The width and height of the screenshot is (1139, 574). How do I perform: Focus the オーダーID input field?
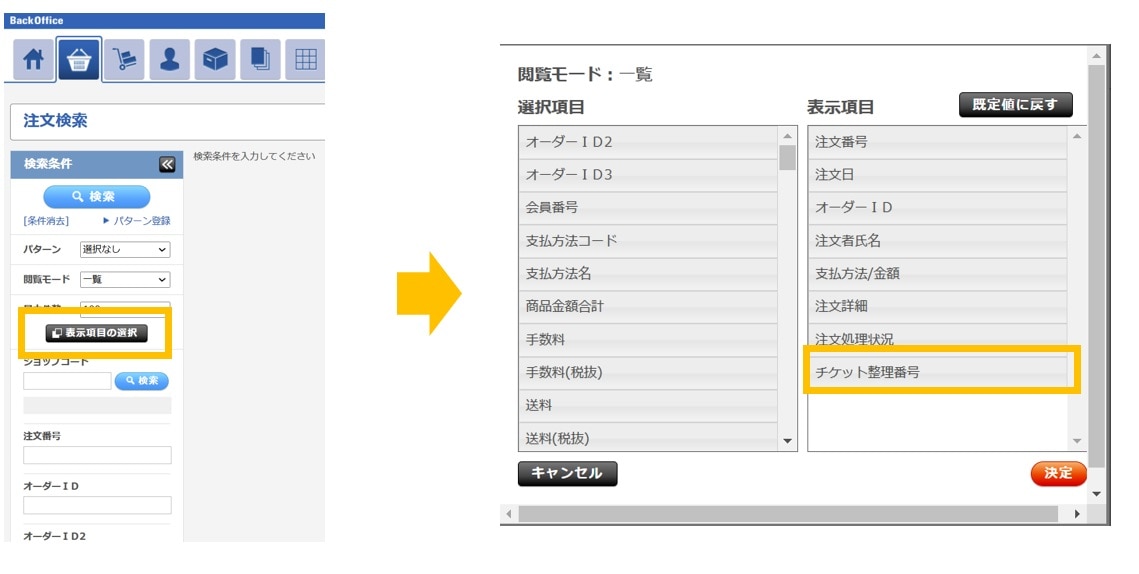(x=97, y=505)
